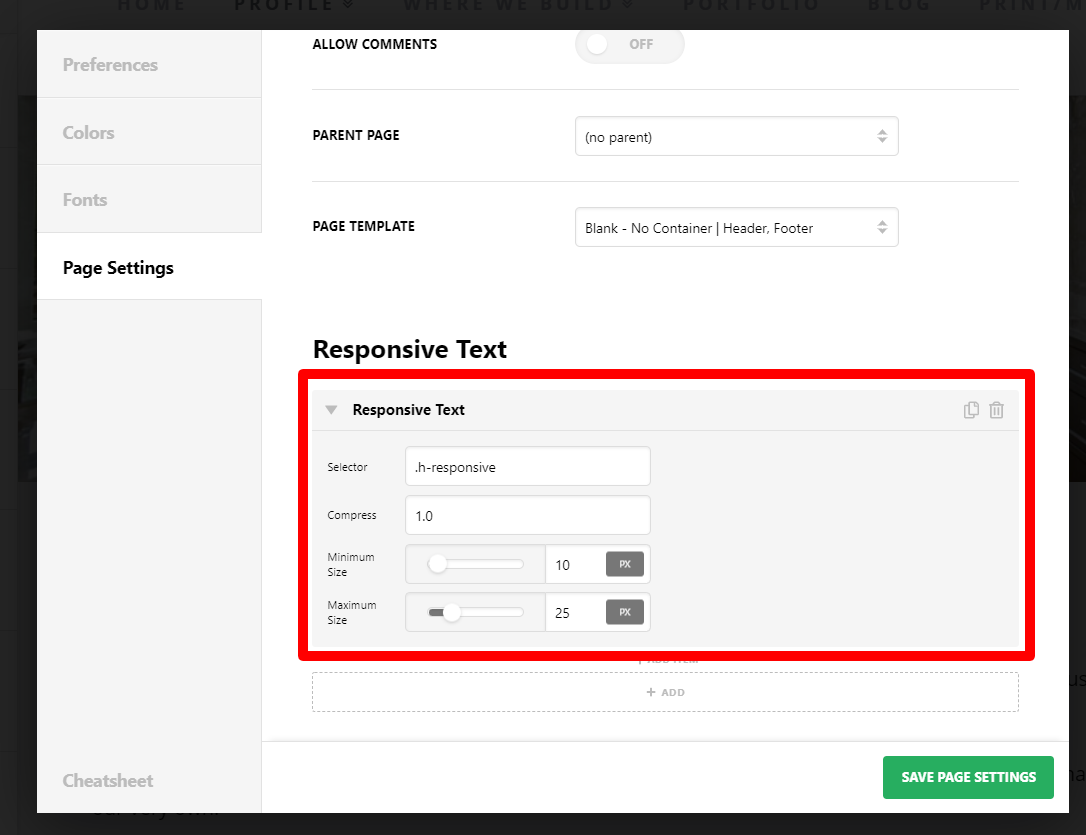This screenshot has height=835, width=1086.
Task: Delete the Responsive Text item via the trash icon
Action: (x=996, y=410)
